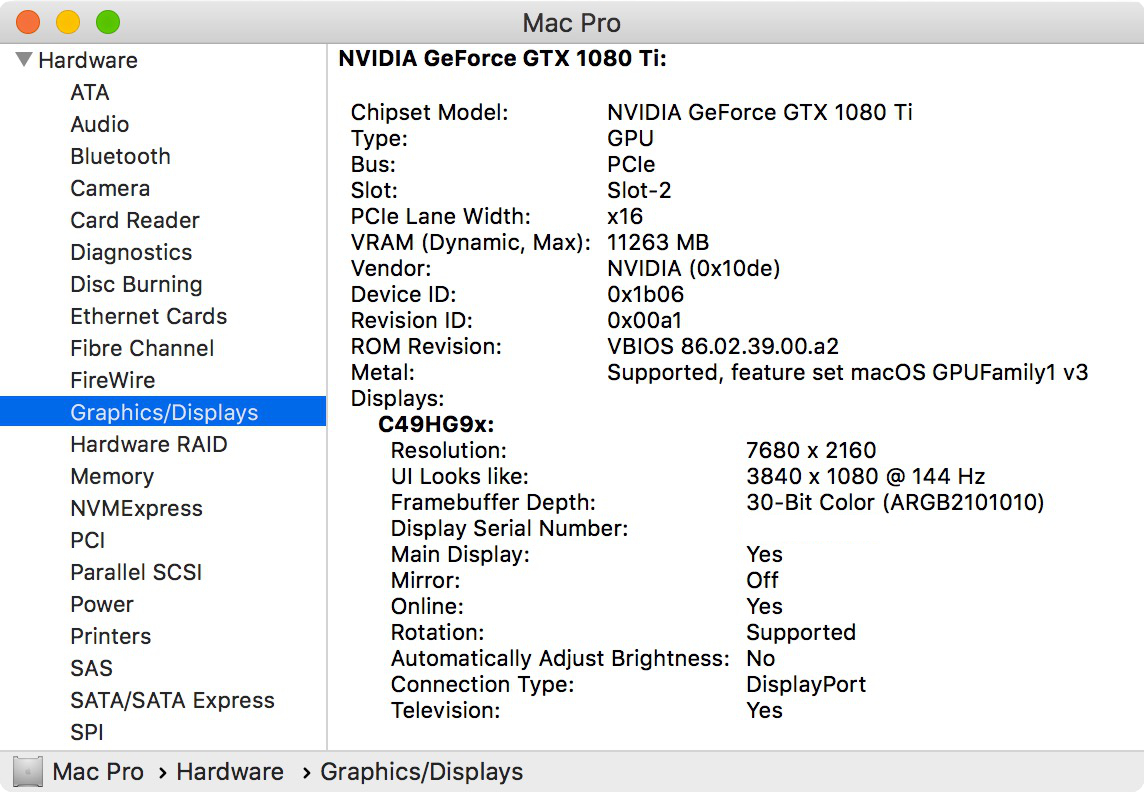
Task: Open the PCI section
Action: [x=88, y=540]
